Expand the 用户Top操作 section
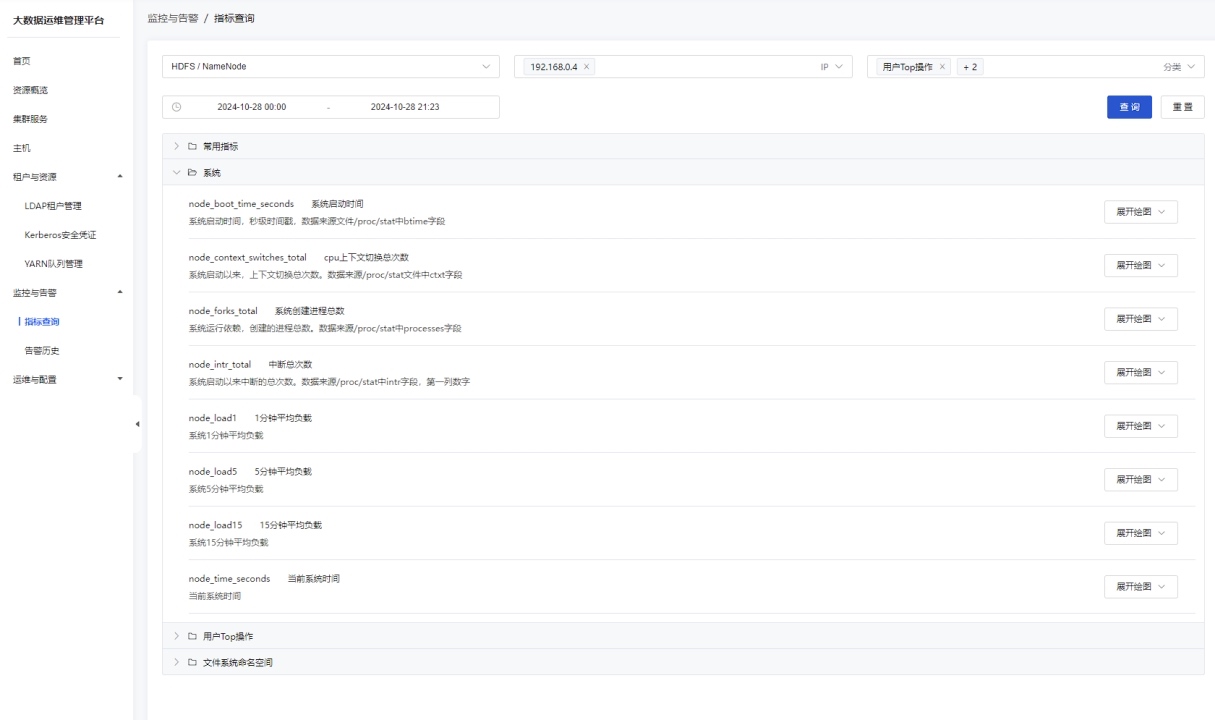 (x=684, y=636)
